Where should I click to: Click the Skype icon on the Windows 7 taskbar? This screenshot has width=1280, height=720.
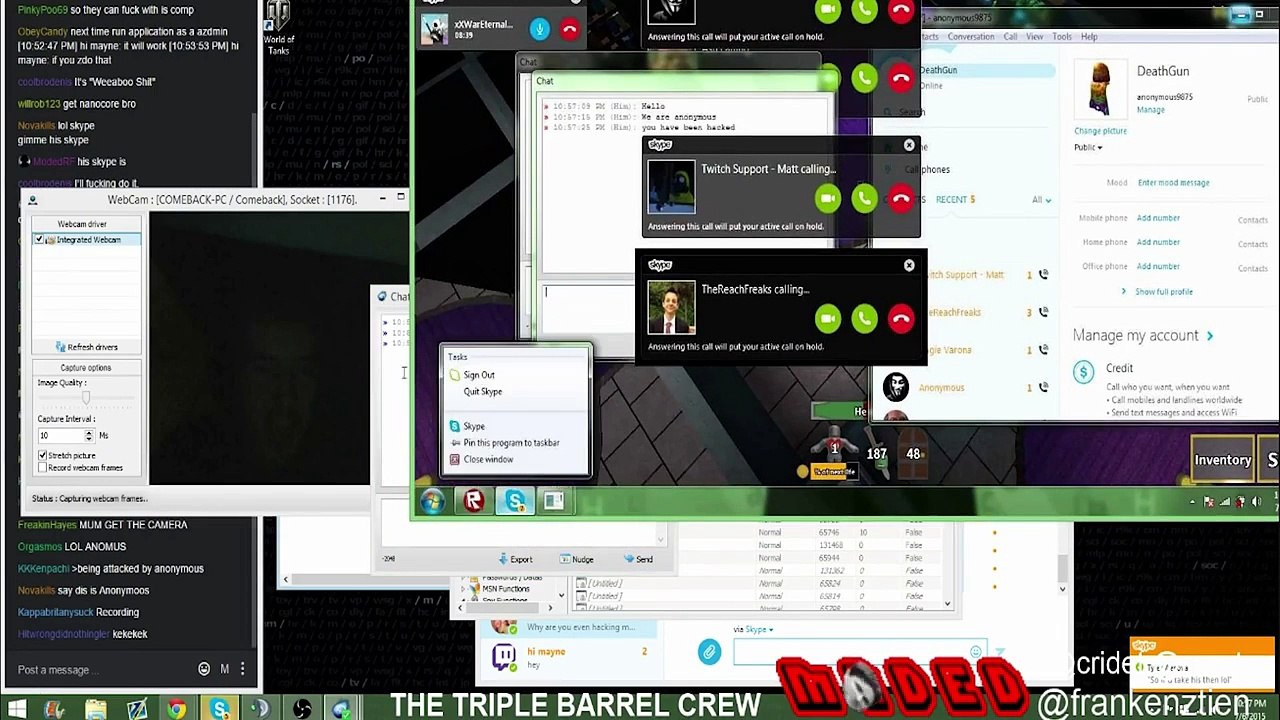515,501
